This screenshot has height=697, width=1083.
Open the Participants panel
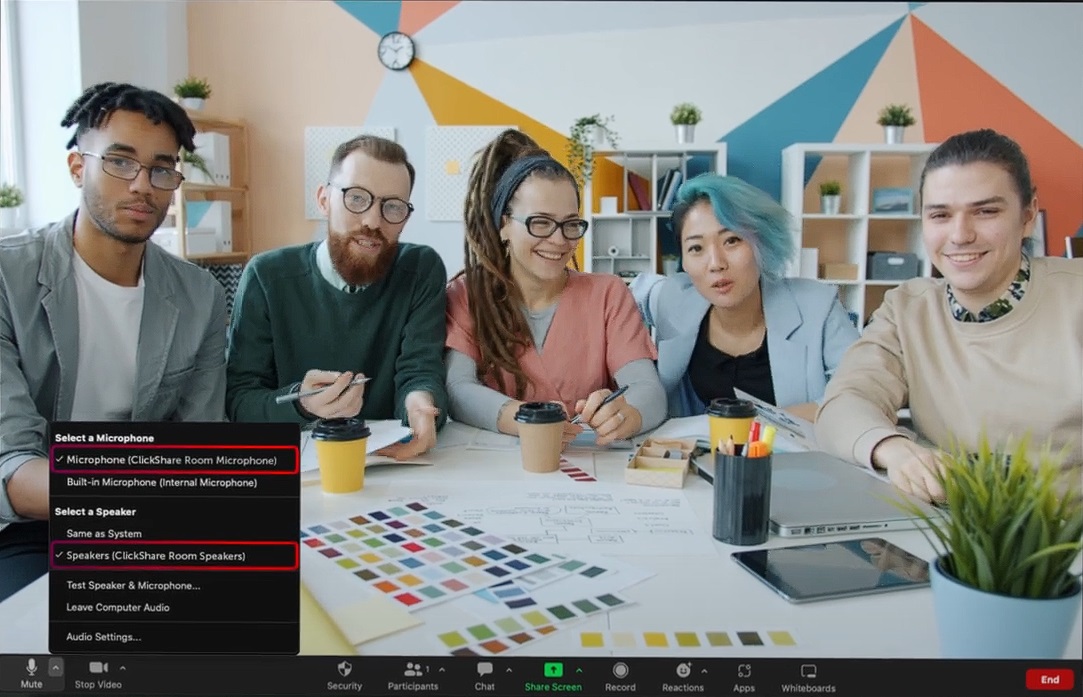[x=412, y=670]
